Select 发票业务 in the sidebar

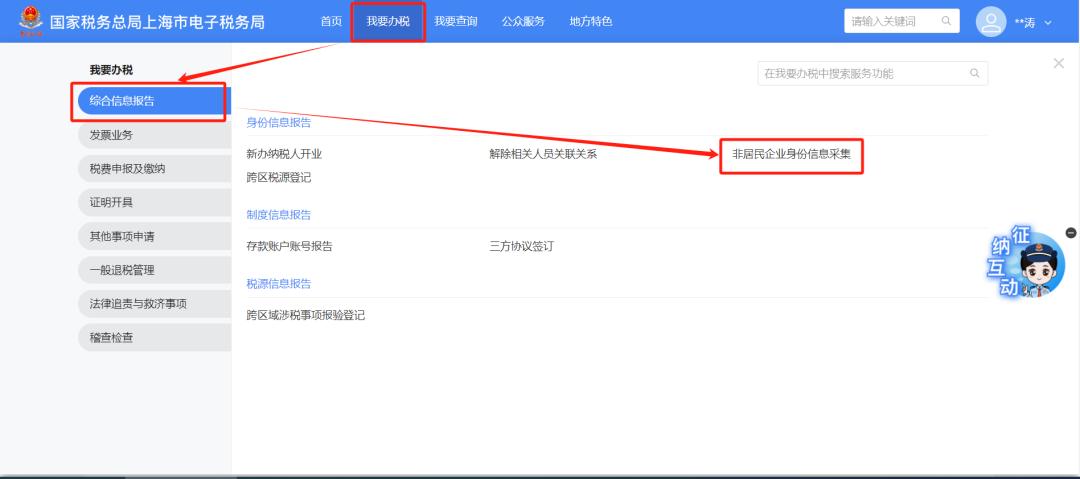pyautogui.click(x=152, y=135)
